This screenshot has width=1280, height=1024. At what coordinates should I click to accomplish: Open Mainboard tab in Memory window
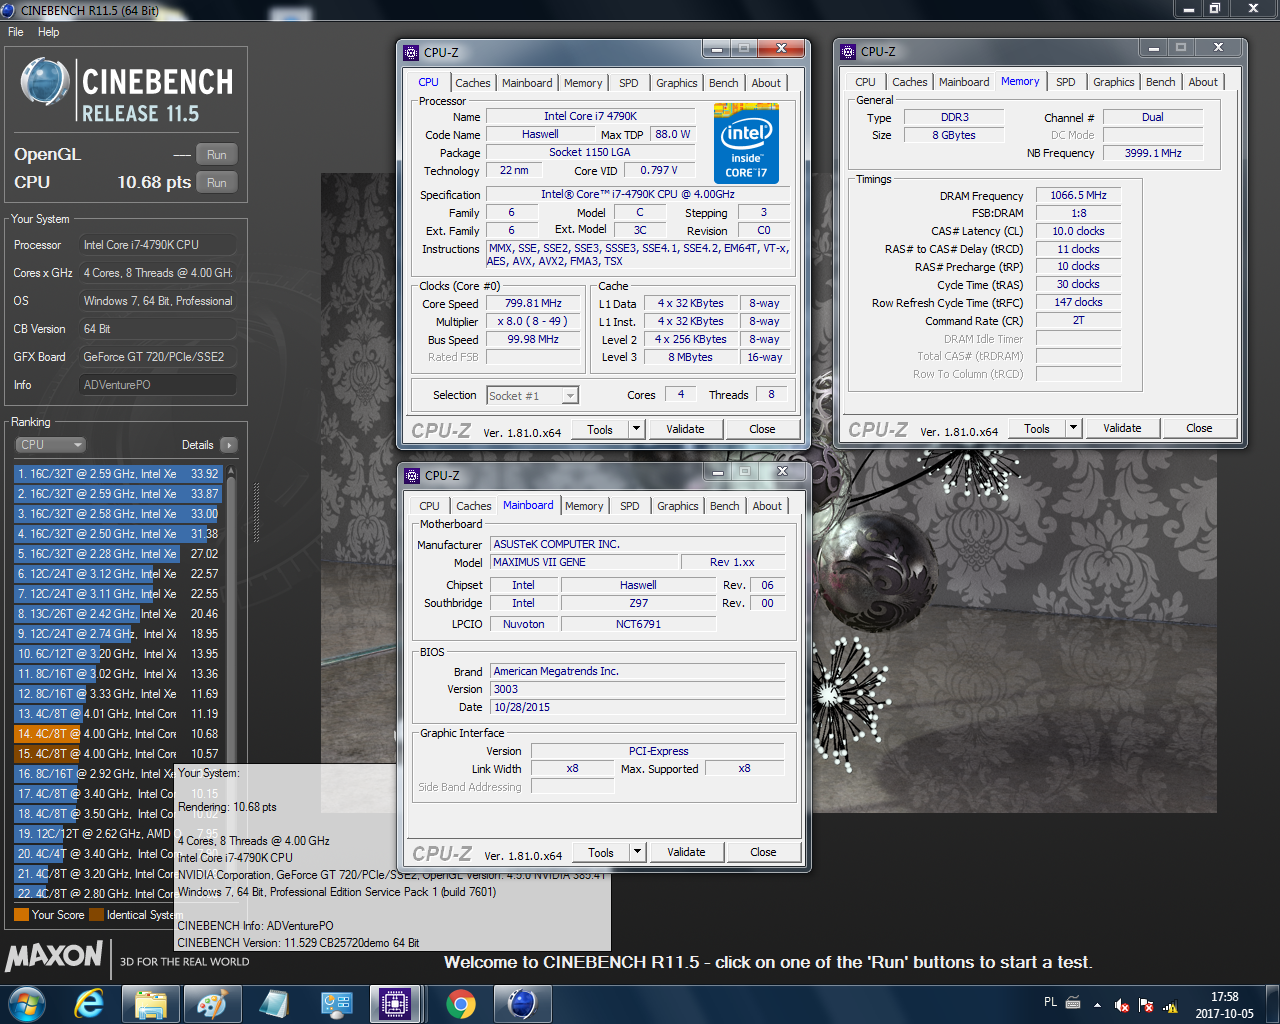click(x=964, y=82)
